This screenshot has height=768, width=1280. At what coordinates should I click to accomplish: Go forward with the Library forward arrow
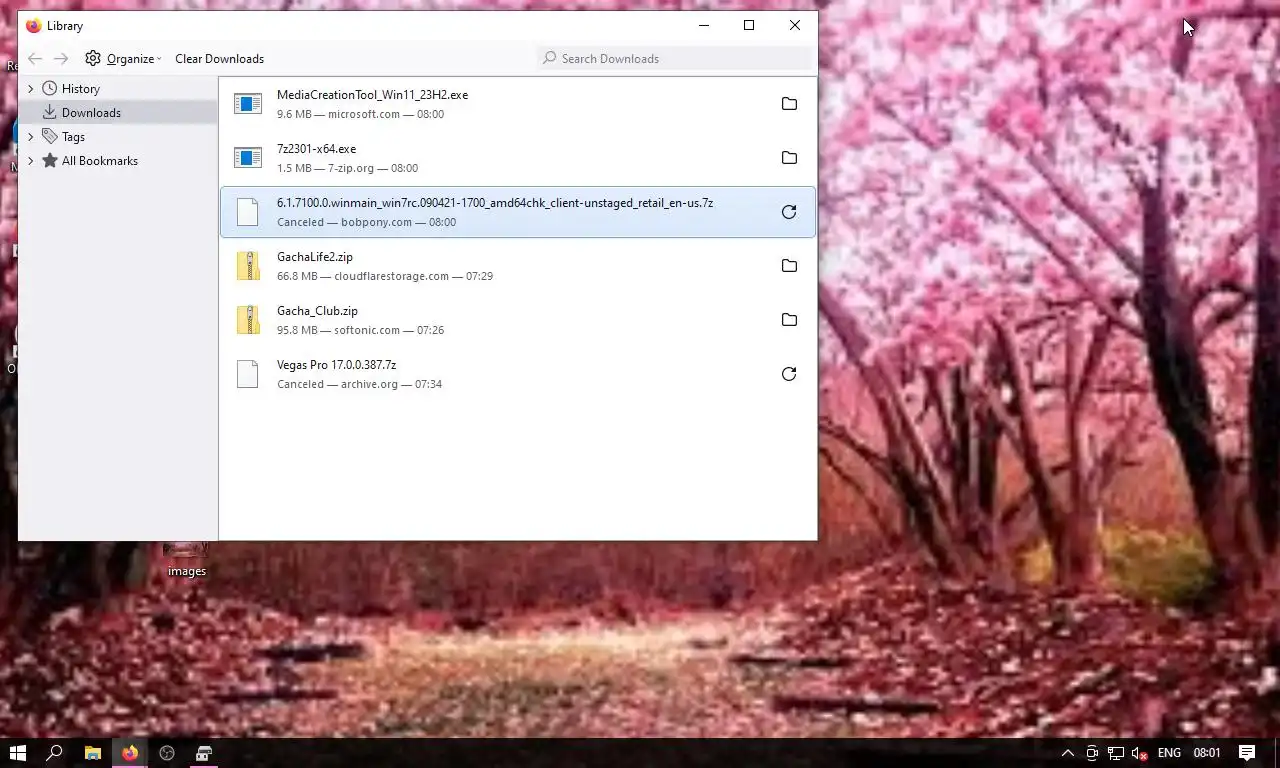61,59
